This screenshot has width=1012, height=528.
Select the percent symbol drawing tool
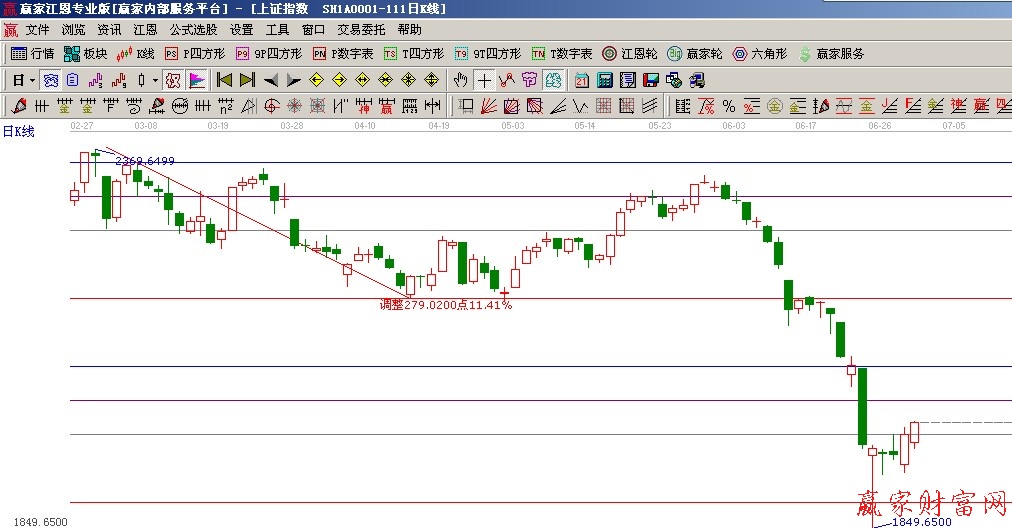728,106
